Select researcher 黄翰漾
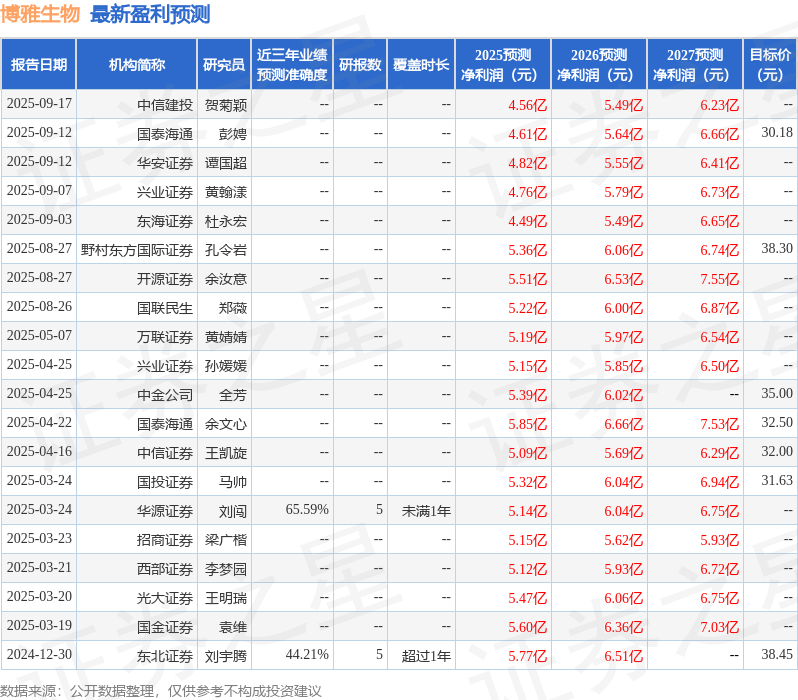 click(226, 192)
